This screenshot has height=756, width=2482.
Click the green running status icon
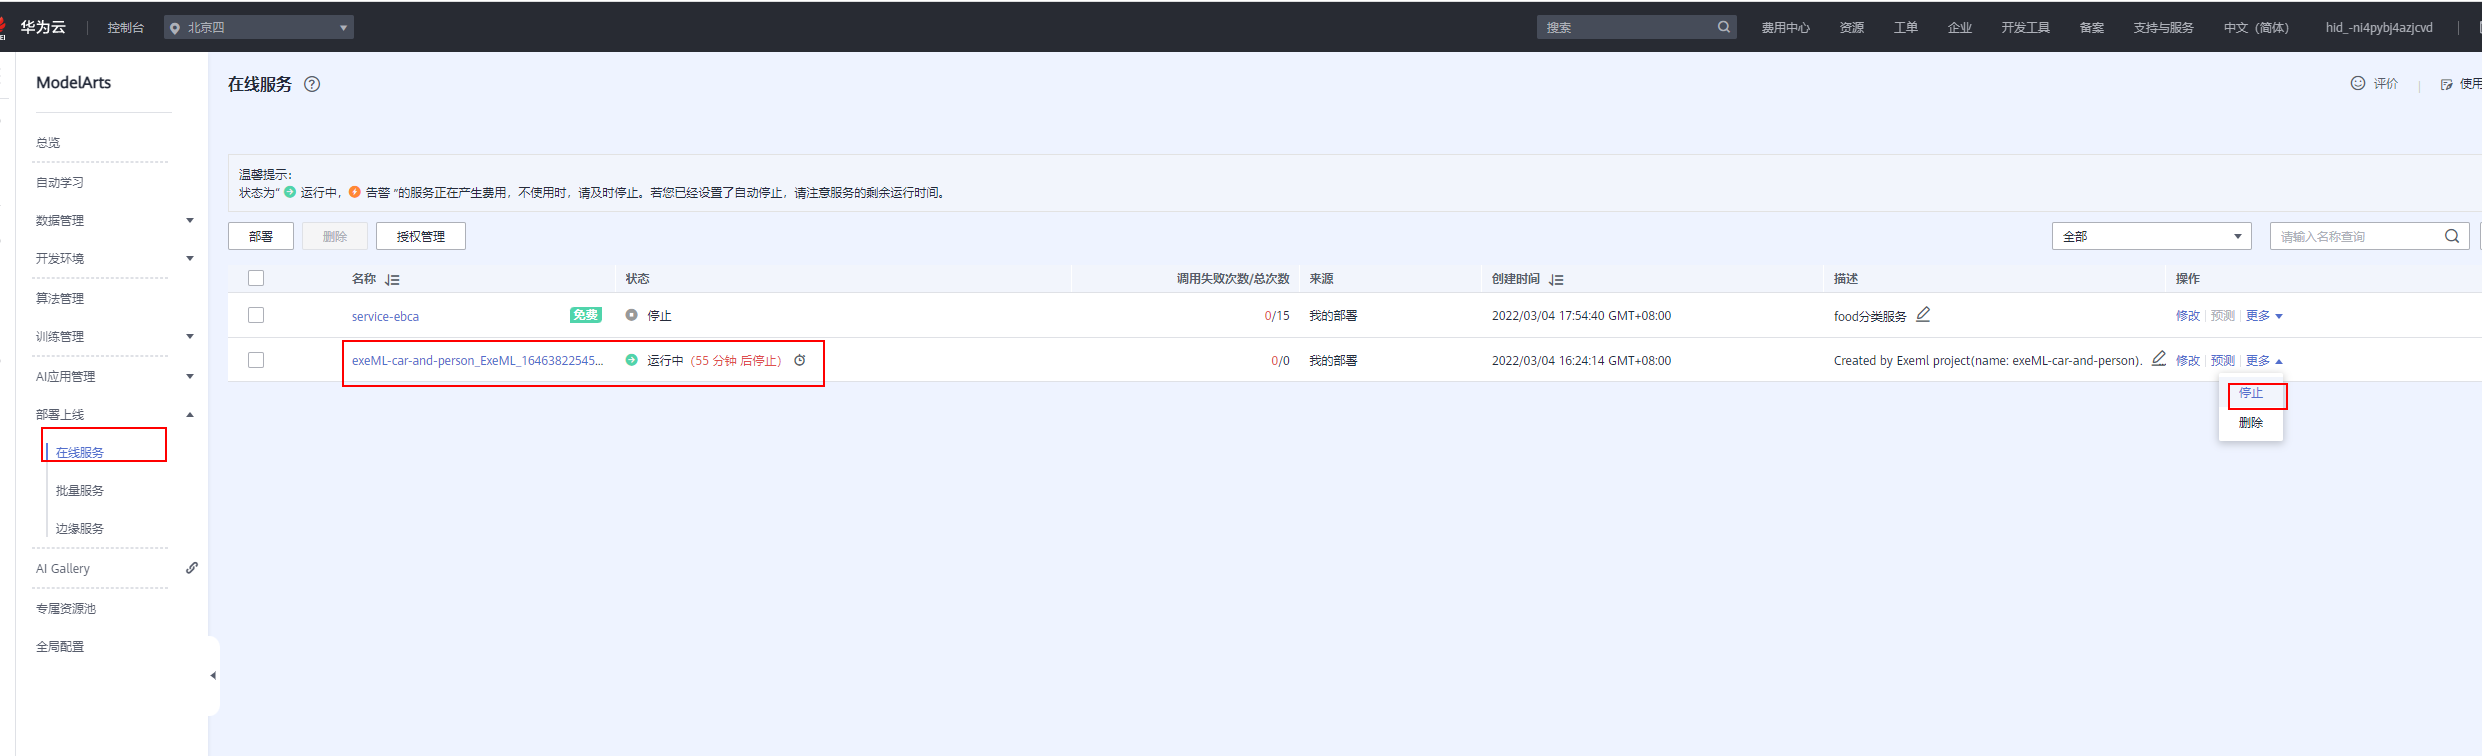(631, 360)
